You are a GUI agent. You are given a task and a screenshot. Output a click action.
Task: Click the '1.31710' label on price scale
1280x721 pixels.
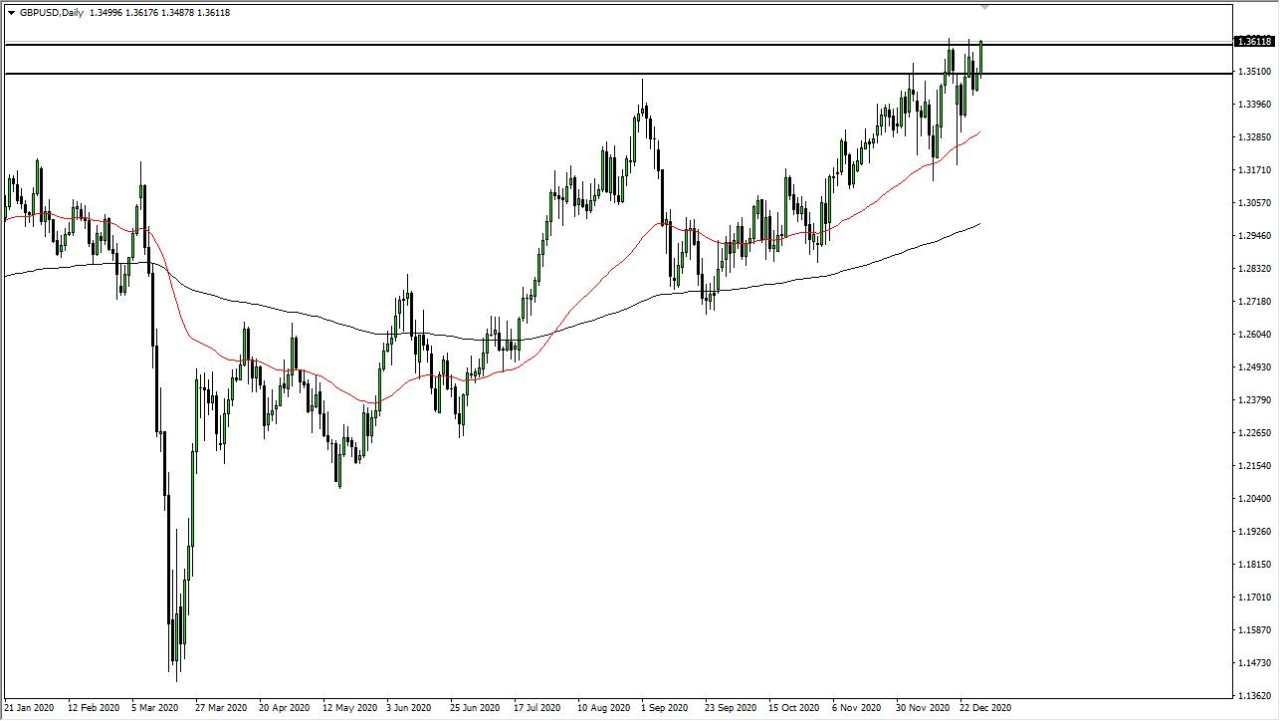point(1255,171)
